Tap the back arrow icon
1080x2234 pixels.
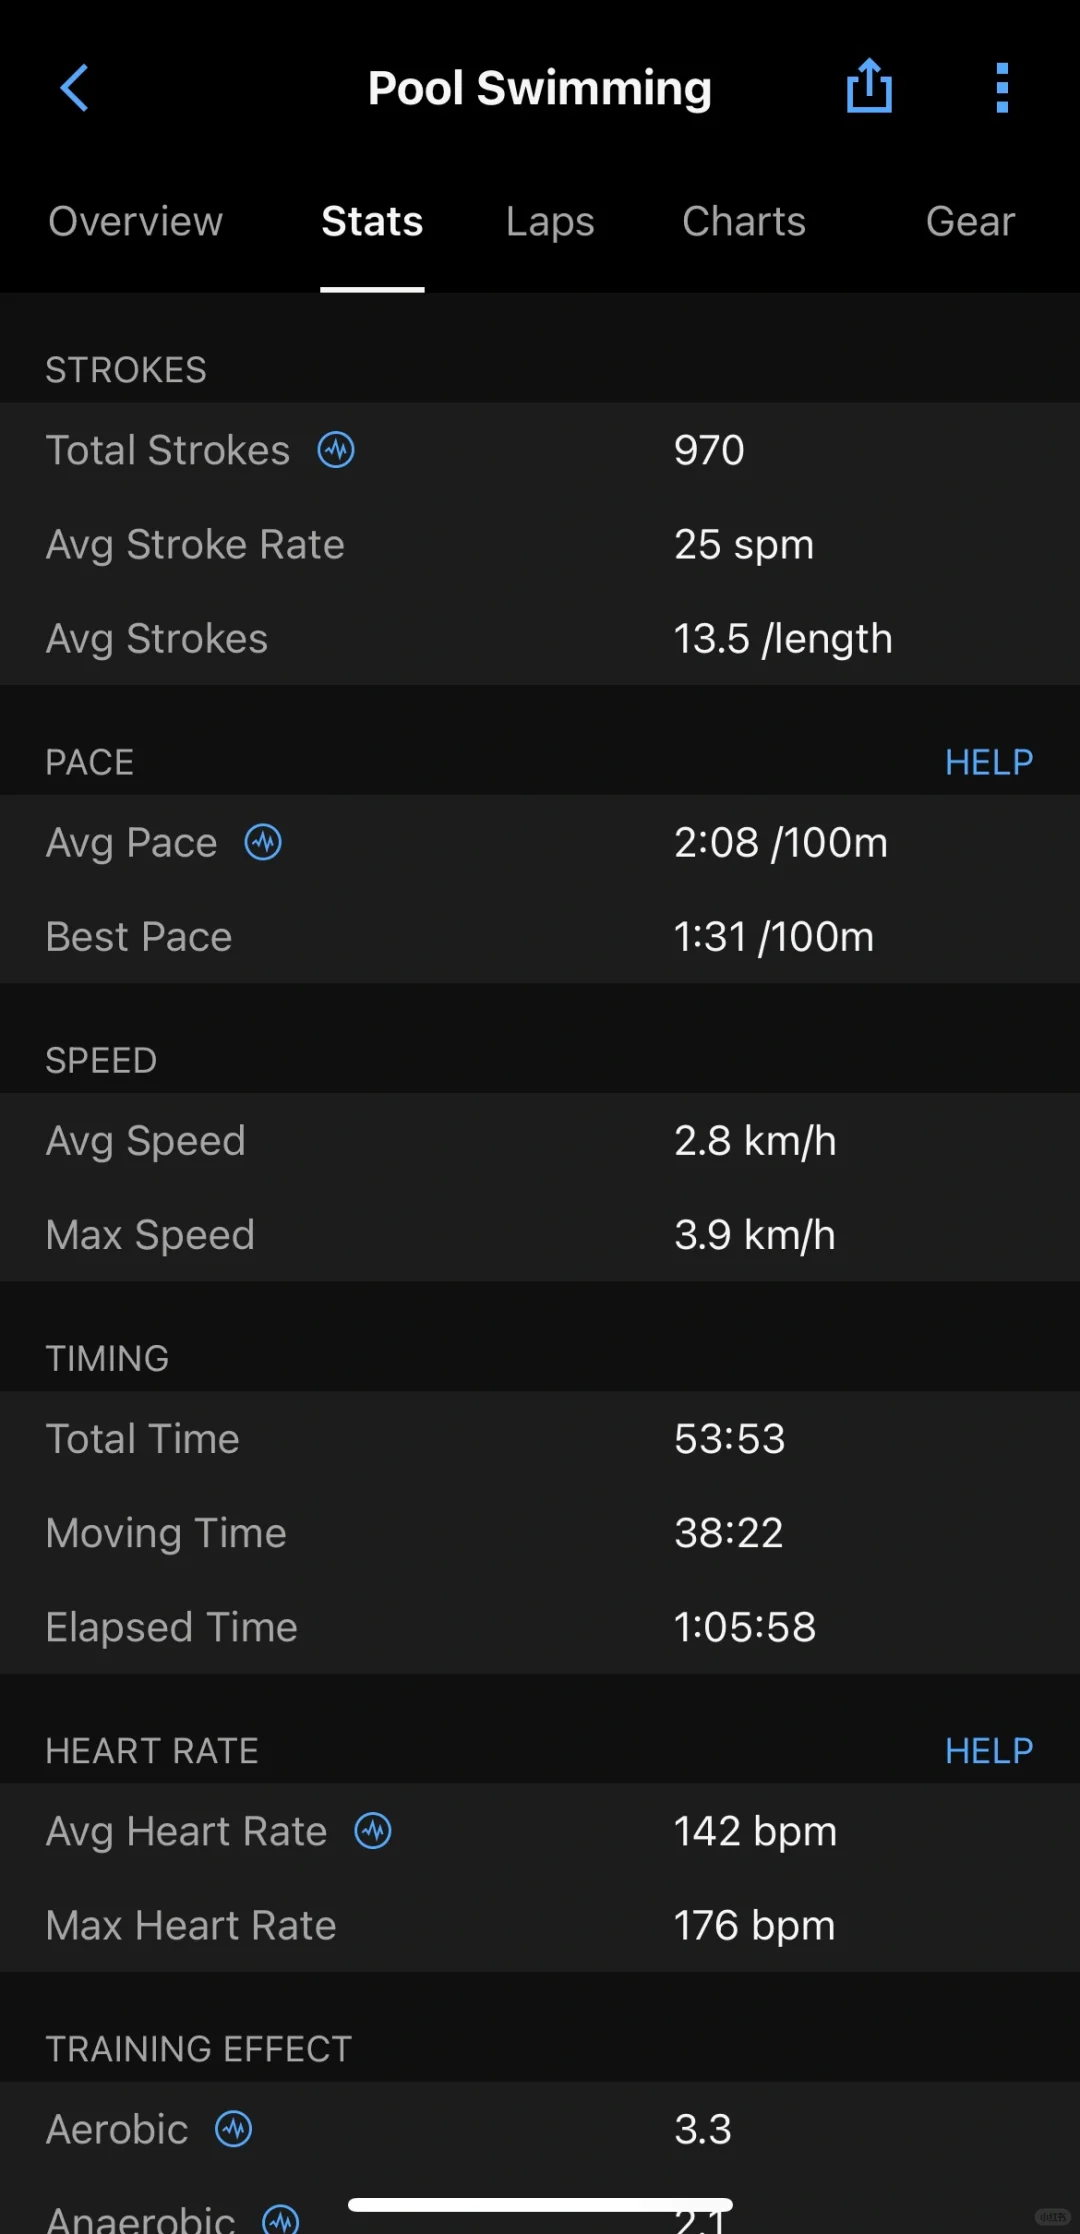pos(75,88)
